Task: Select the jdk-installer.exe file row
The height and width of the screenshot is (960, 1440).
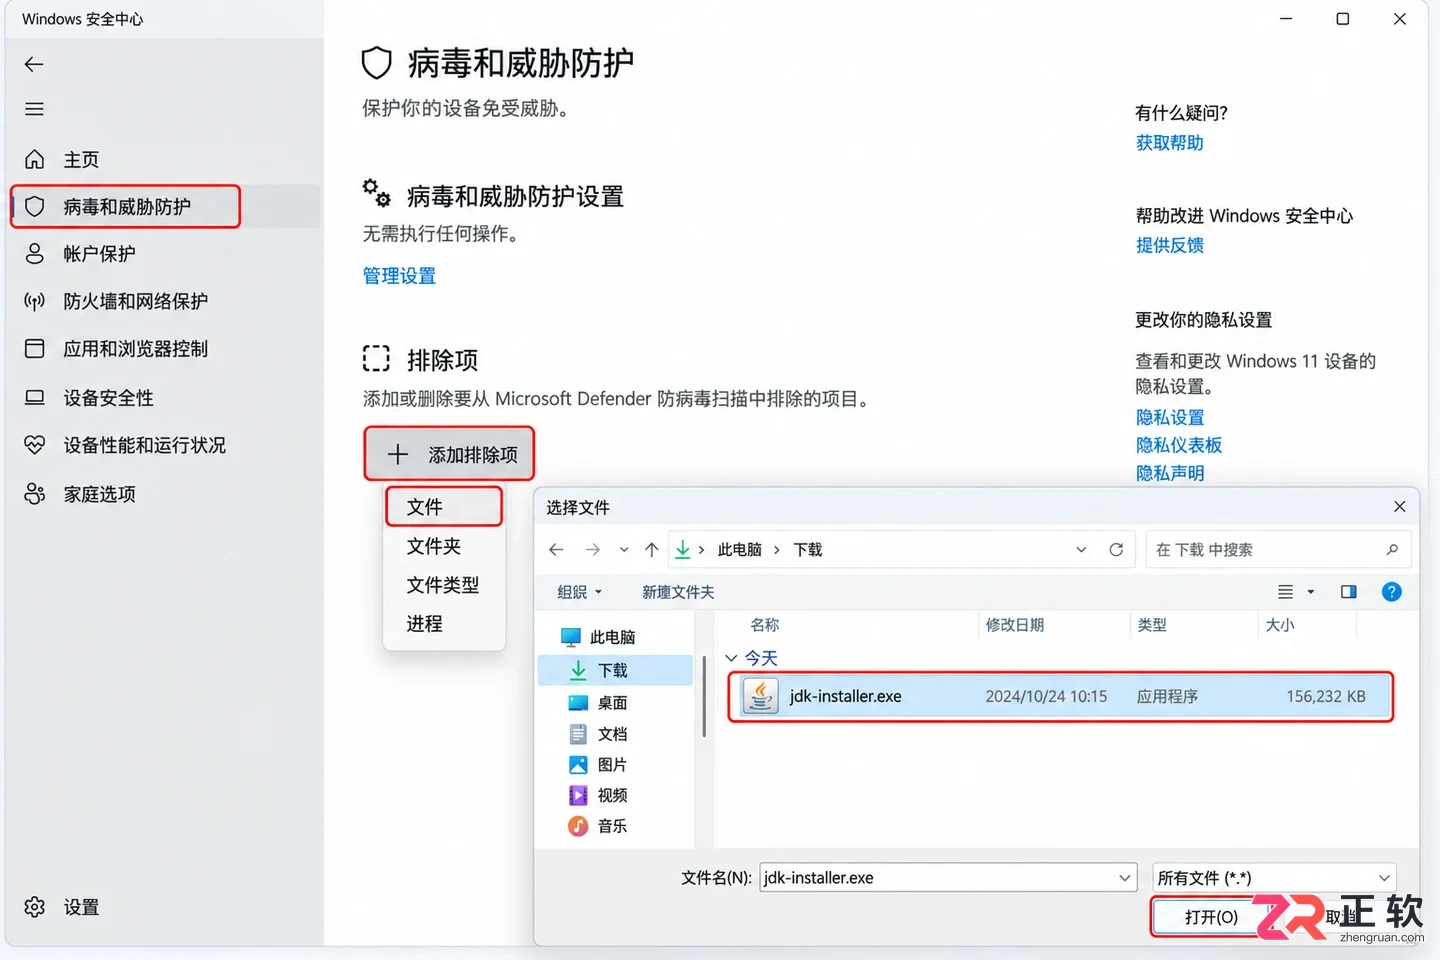Action: pos(1061,696)
